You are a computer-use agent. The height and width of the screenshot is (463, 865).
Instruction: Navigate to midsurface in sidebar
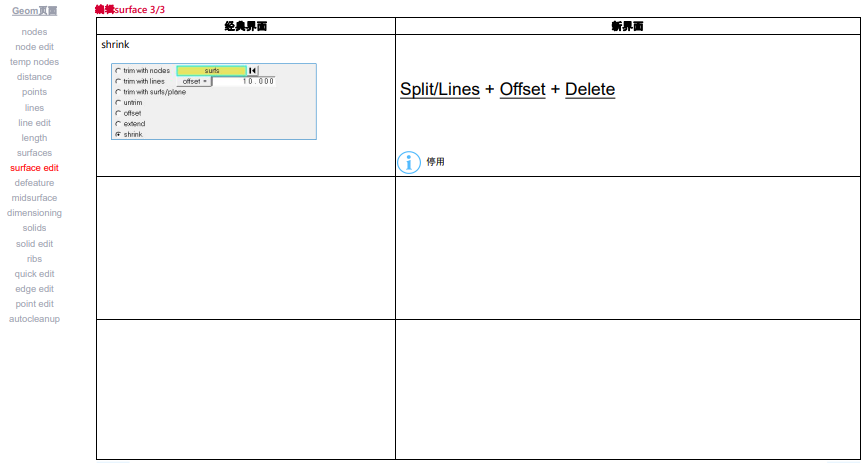(34, 198)
